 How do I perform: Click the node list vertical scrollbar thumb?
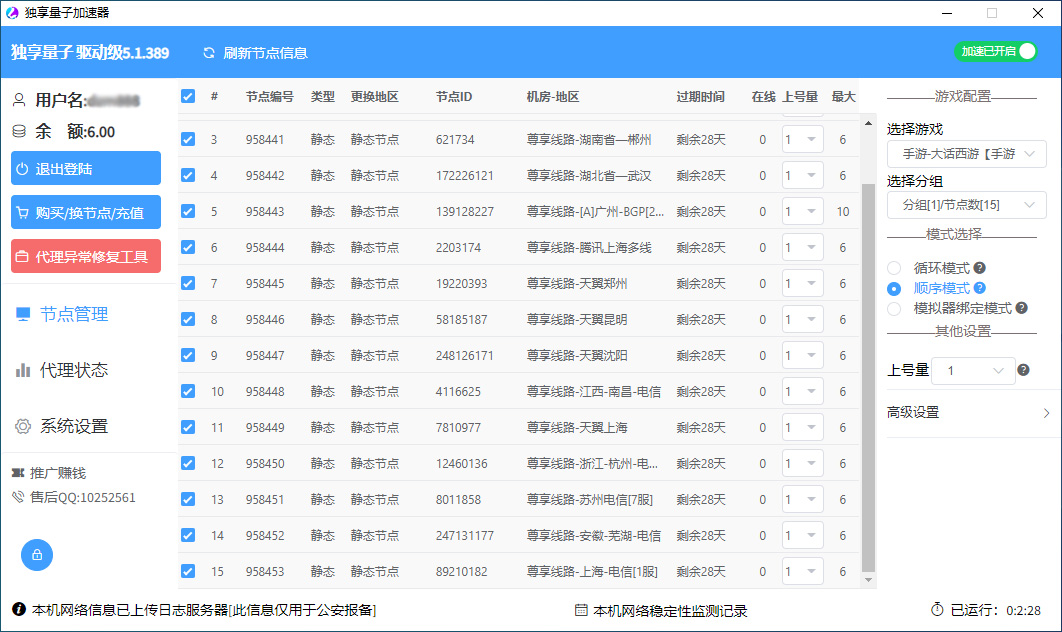point(868,377)
